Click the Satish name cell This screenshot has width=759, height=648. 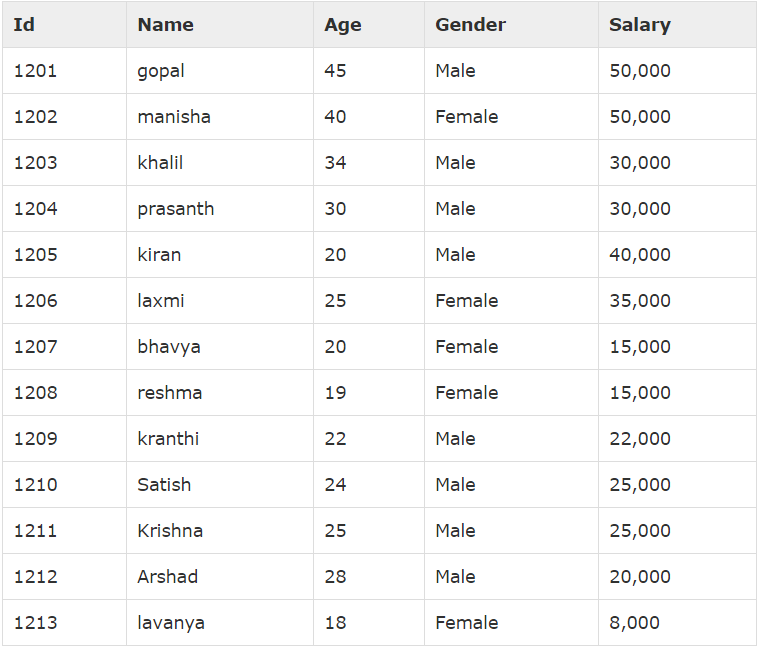tap(164, 485)
